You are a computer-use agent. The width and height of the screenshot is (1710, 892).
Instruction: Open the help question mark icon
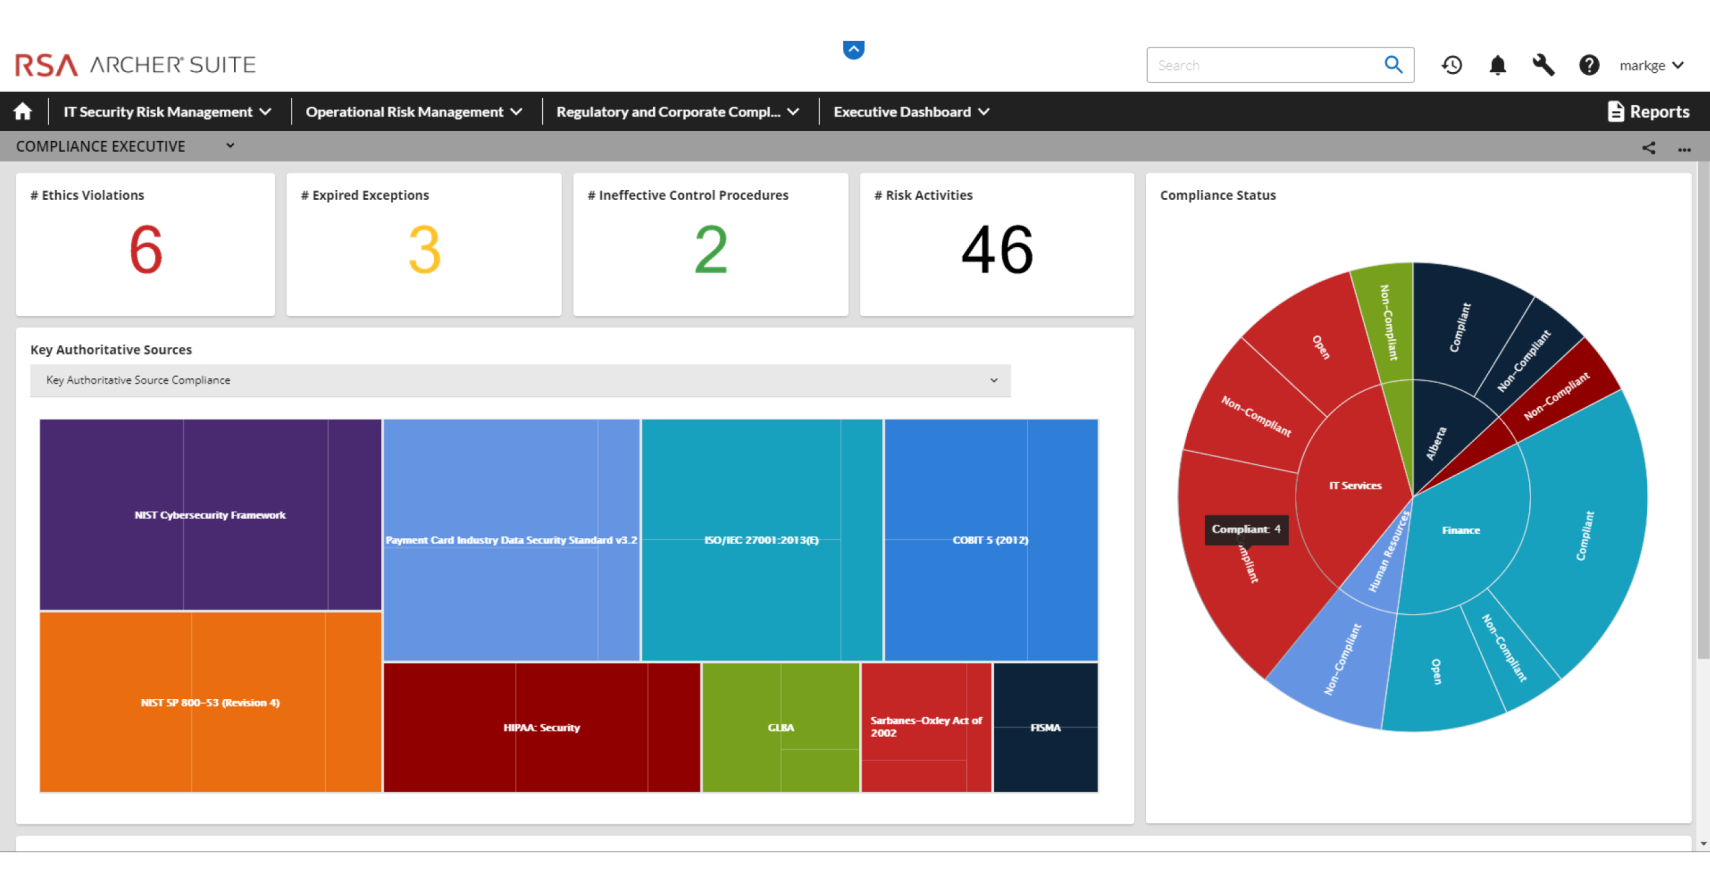click(1589, 65)
